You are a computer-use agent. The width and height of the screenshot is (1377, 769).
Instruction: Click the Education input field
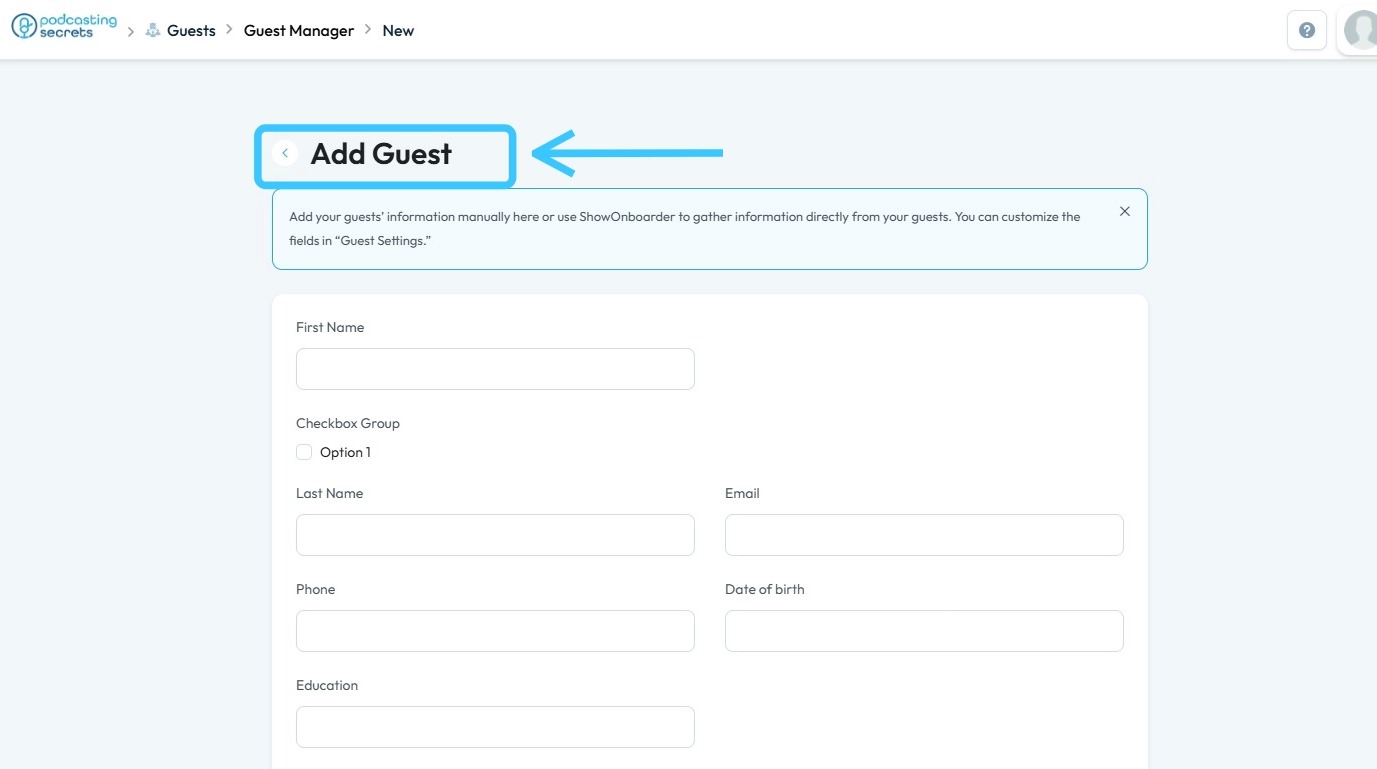[495, 727]
